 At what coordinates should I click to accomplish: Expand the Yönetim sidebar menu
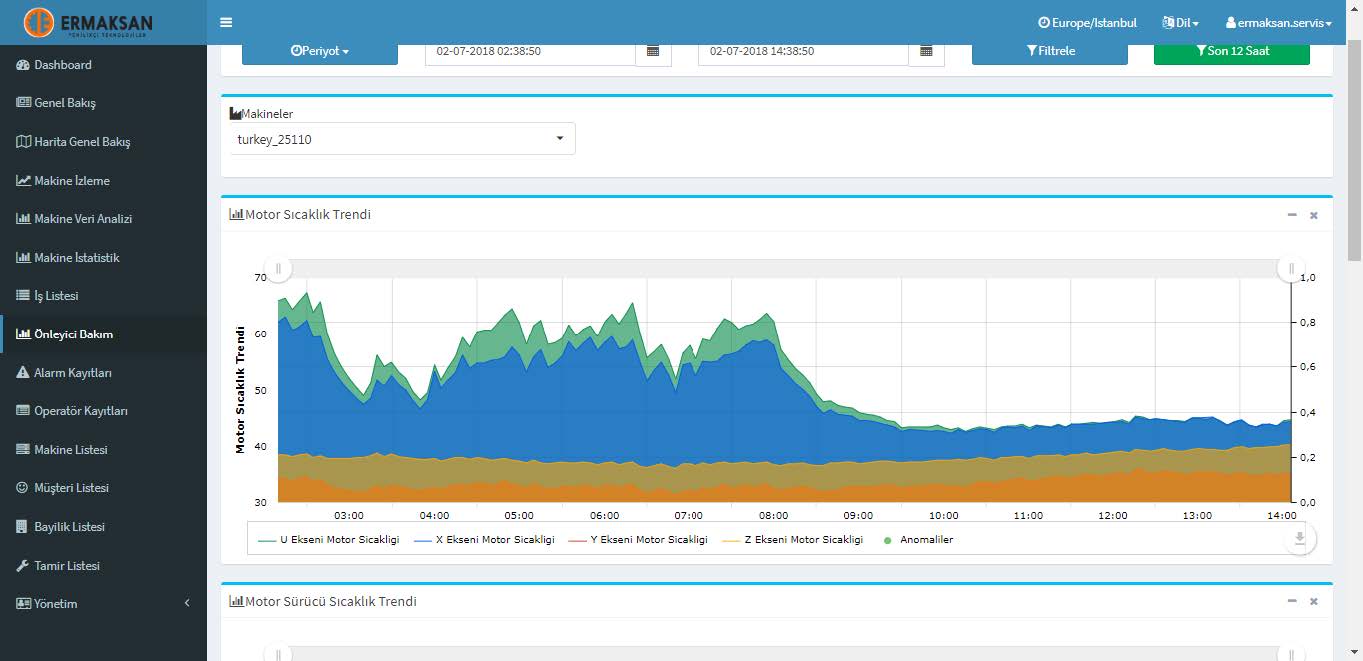[x=103, y=604]
